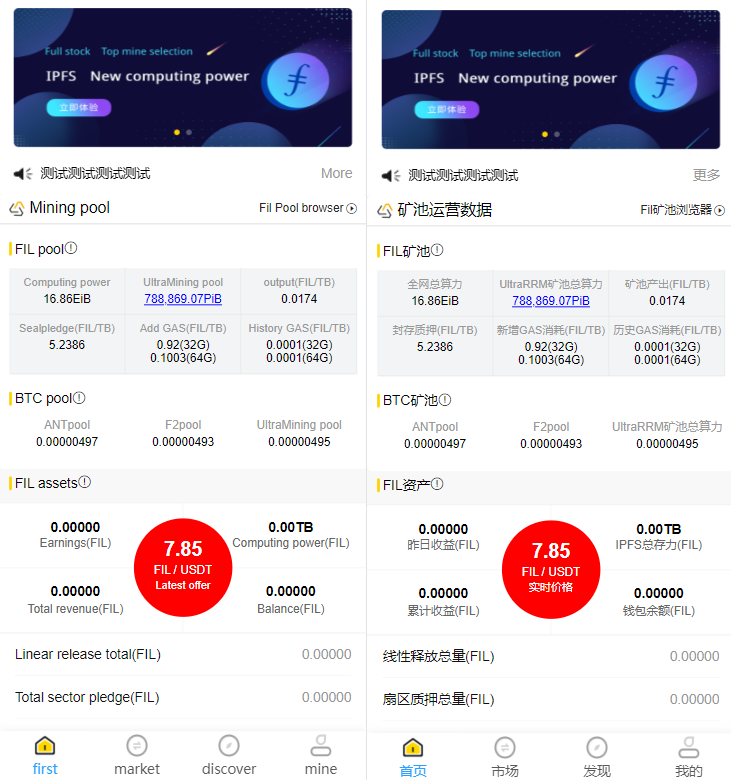Show More announcements on left panel

tap(336, 173)
